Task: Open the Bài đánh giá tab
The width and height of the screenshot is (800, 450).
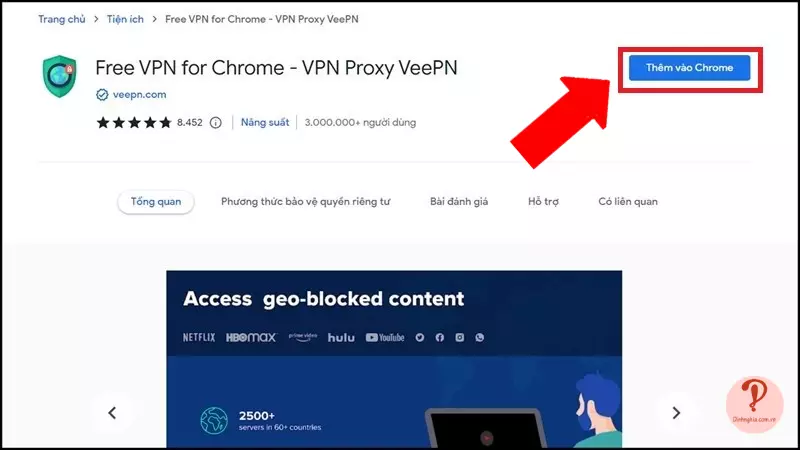Action: pos(459,202)
